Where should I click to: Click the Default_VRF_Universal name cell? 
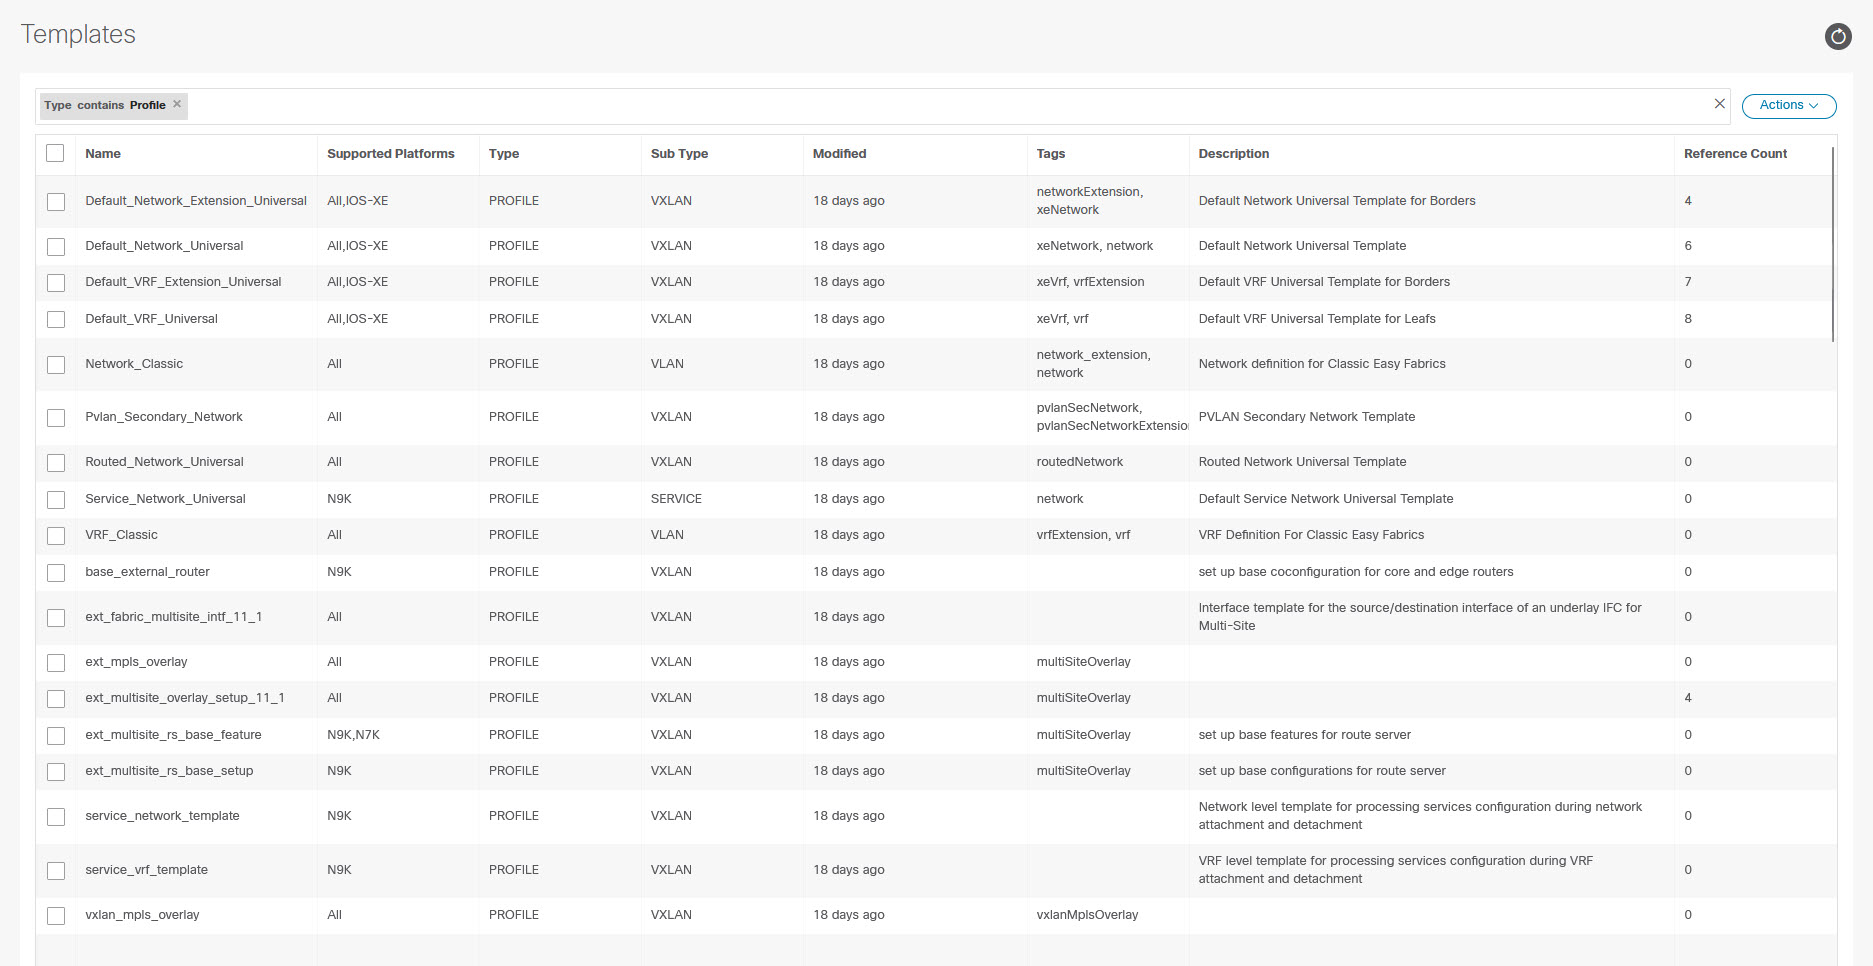(151, 319)
